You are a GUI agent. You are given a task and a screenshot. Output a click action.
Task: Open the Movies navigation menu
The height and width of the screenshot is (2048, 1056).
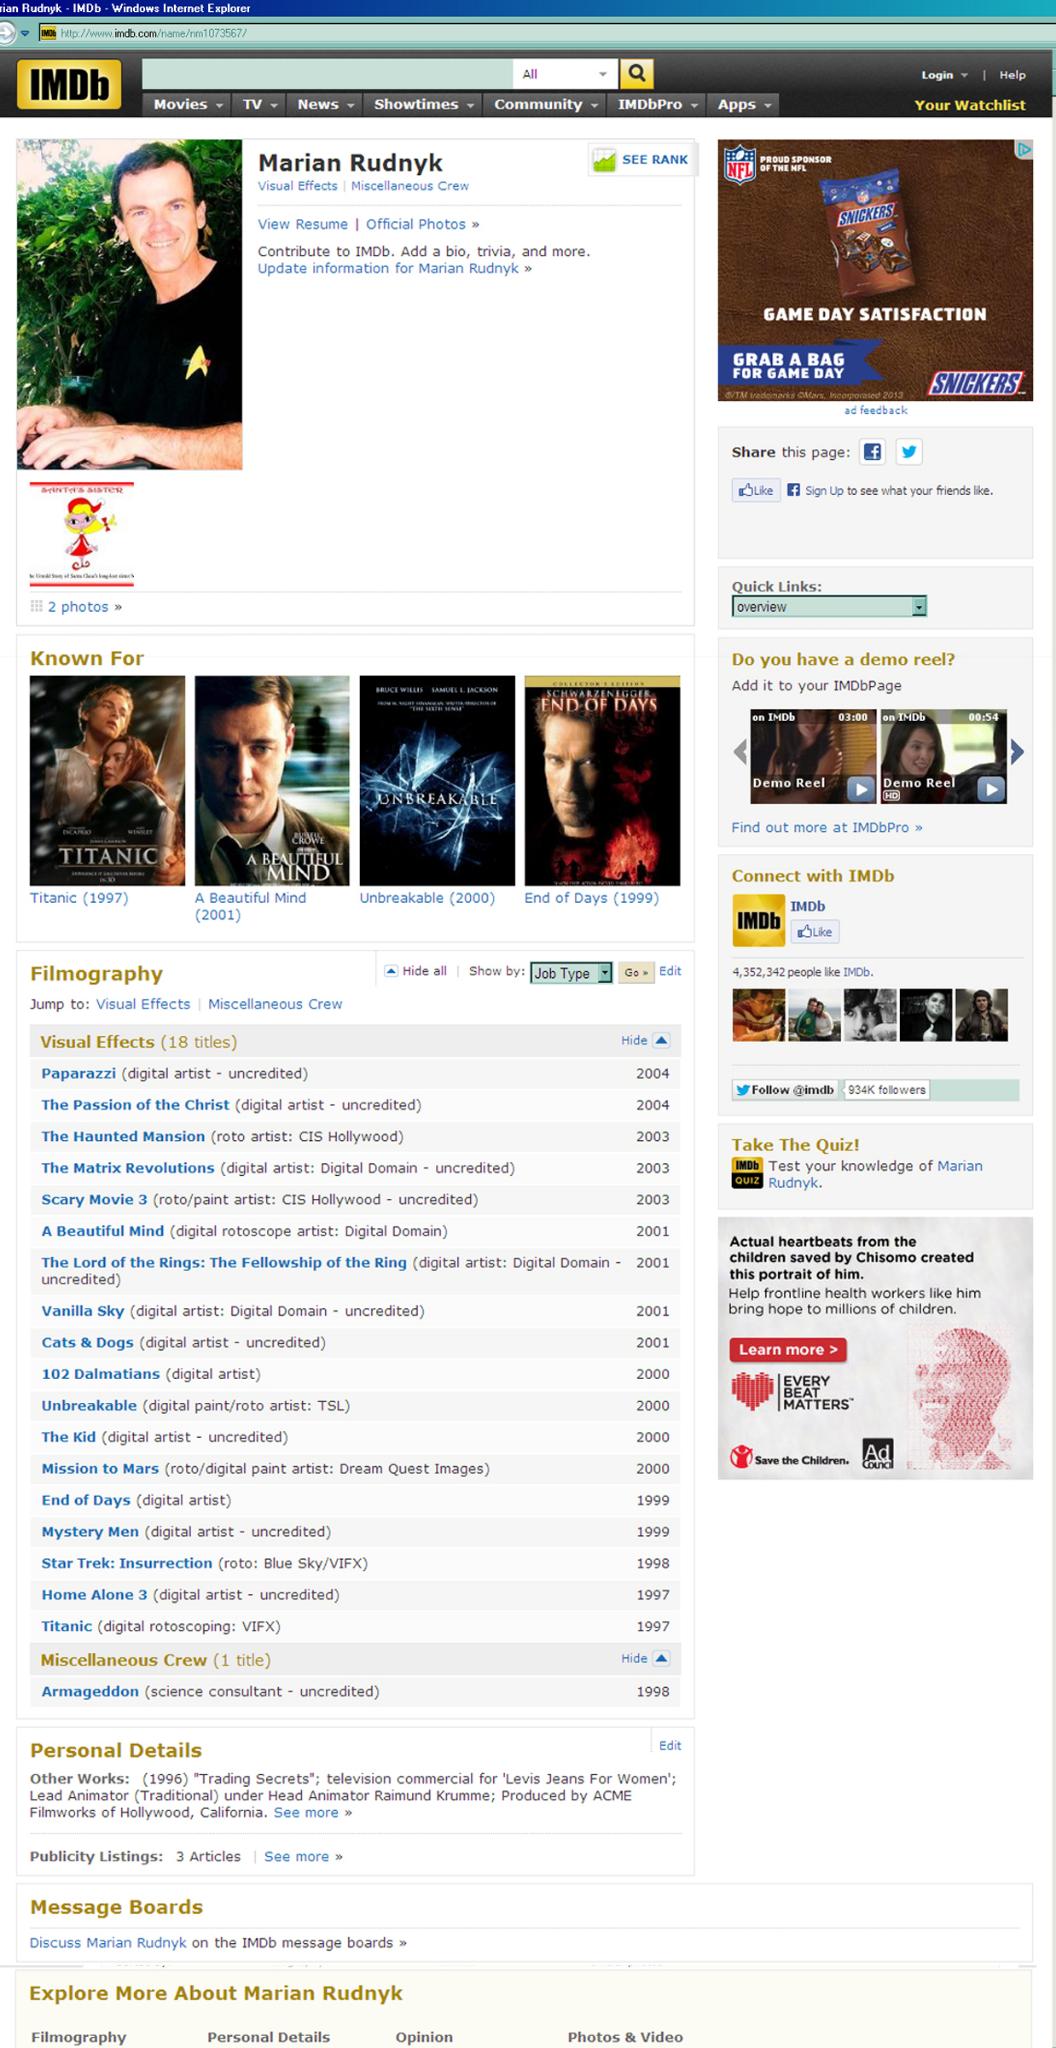pyautogui.click(x=187, y=104)
